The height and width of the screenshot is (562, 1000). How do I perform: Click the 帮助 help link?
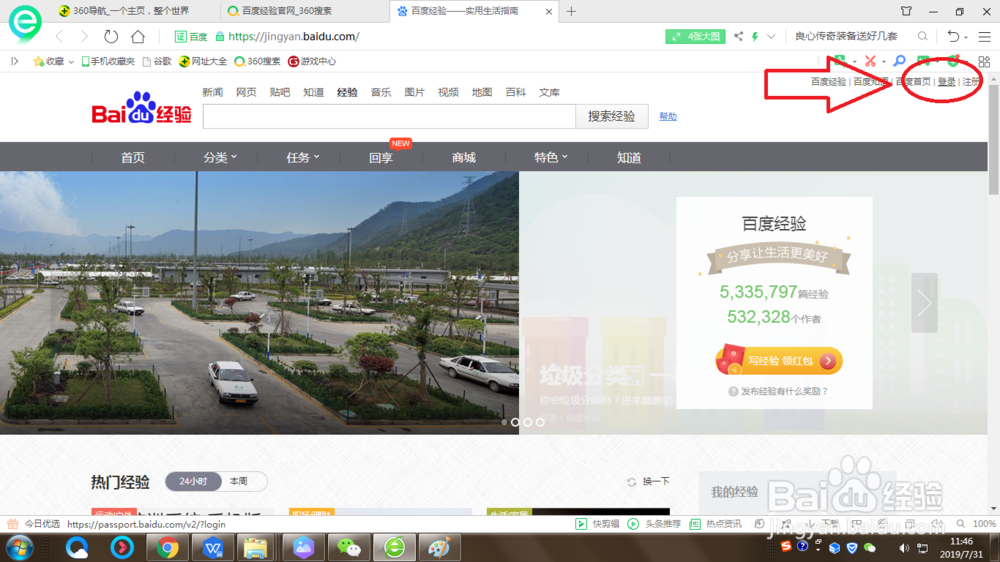[x=668, y=116]
